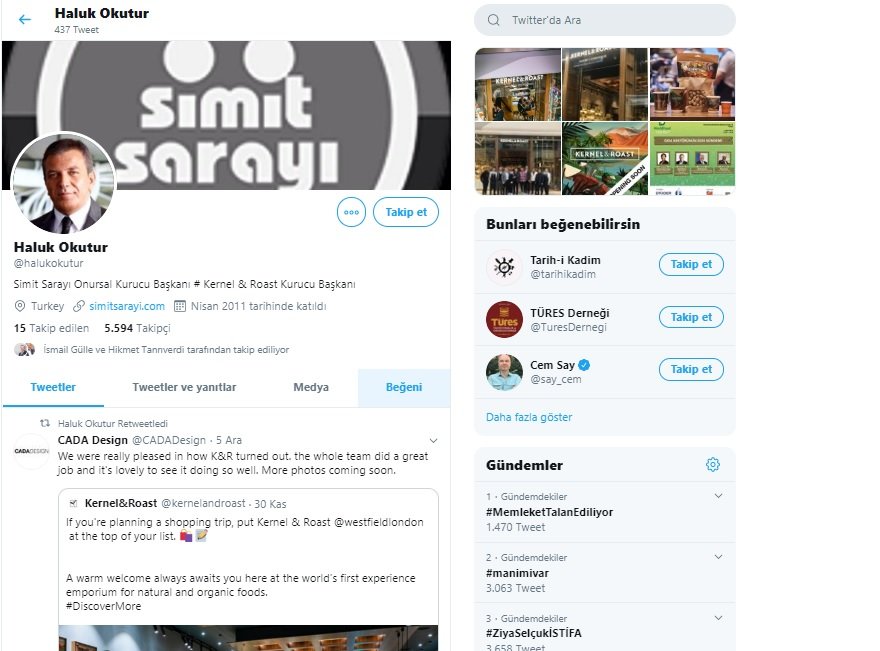This screenshot has width=880, height=651.
Task: Go back using the left arrow icon
Action: pyautogui.click(x=25, y=20)
